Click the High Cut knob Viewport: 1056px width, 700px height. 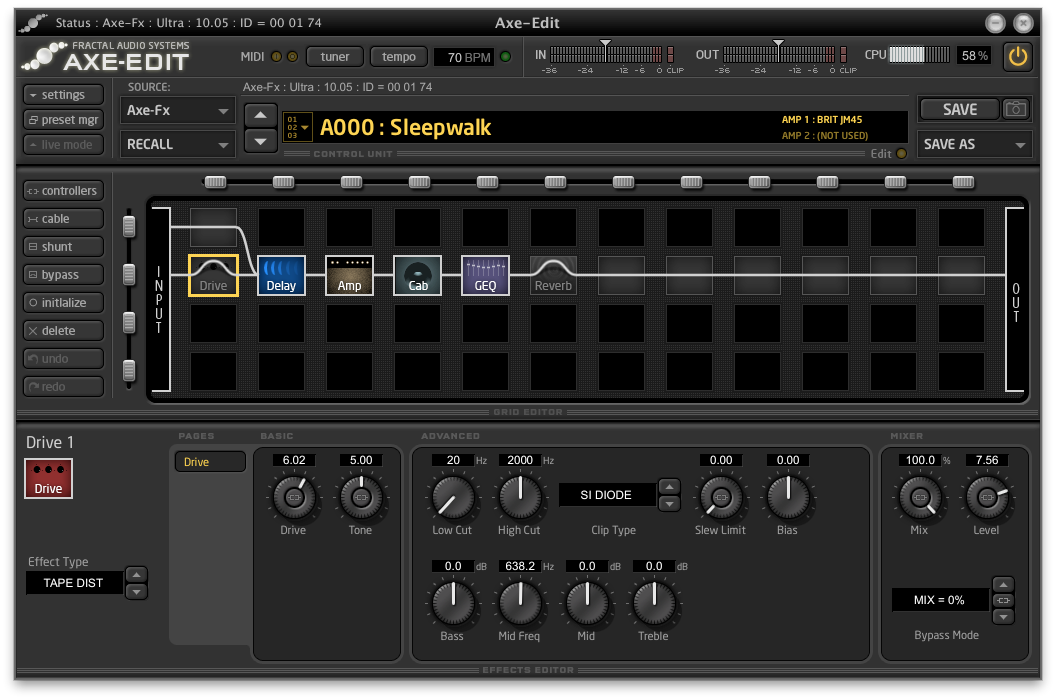click(520, 497)
